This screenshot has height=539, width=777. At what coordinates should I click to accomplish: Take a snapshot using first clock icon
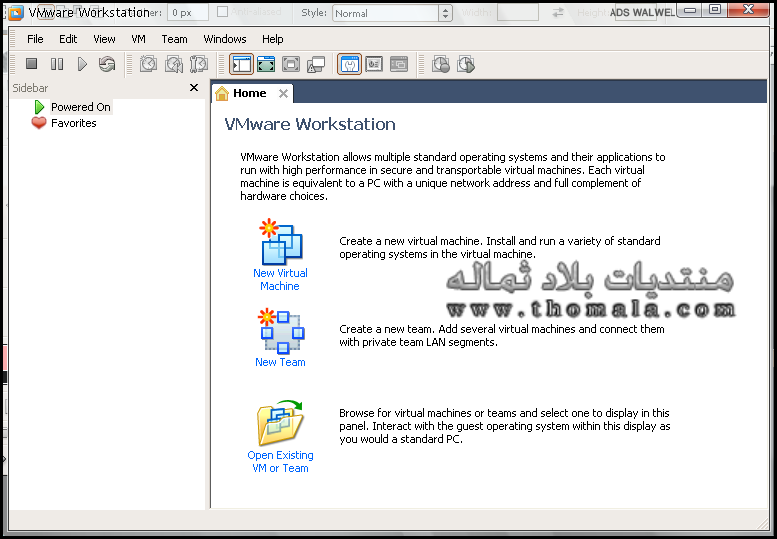pos(148,64)
